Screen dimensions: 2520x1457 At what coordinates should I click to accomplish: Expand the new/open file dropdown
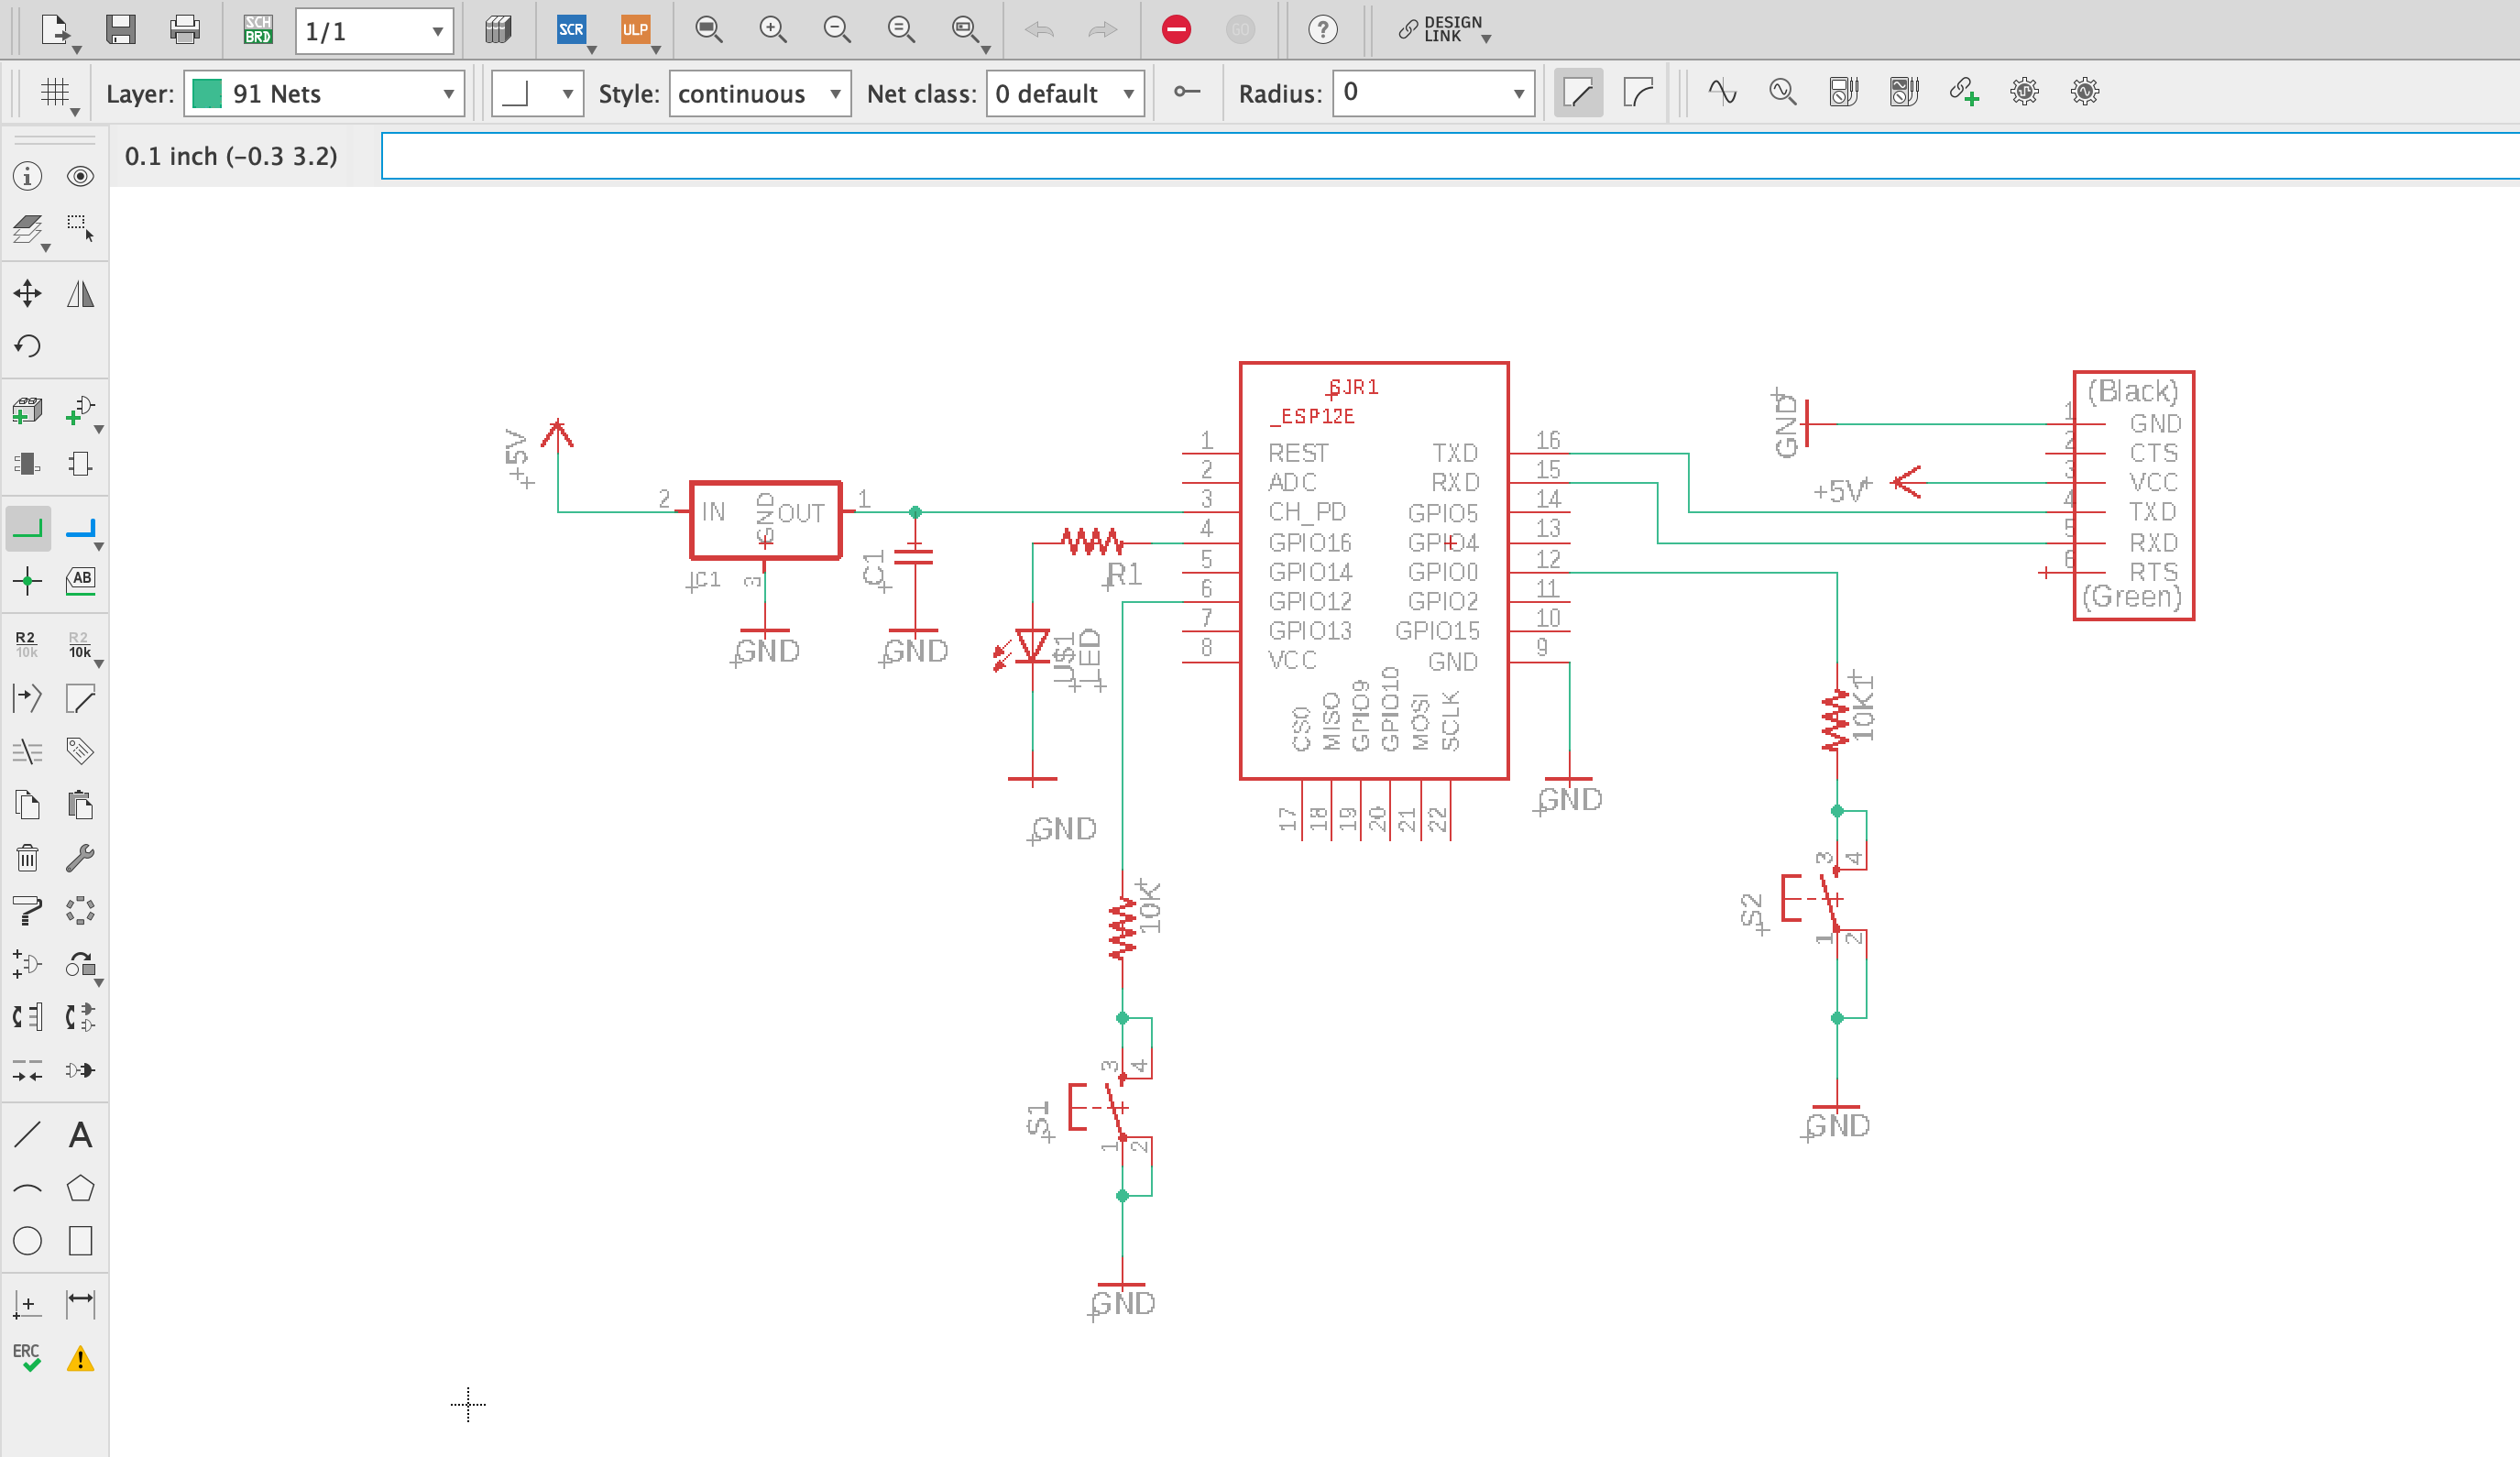(x=77, y=49)
